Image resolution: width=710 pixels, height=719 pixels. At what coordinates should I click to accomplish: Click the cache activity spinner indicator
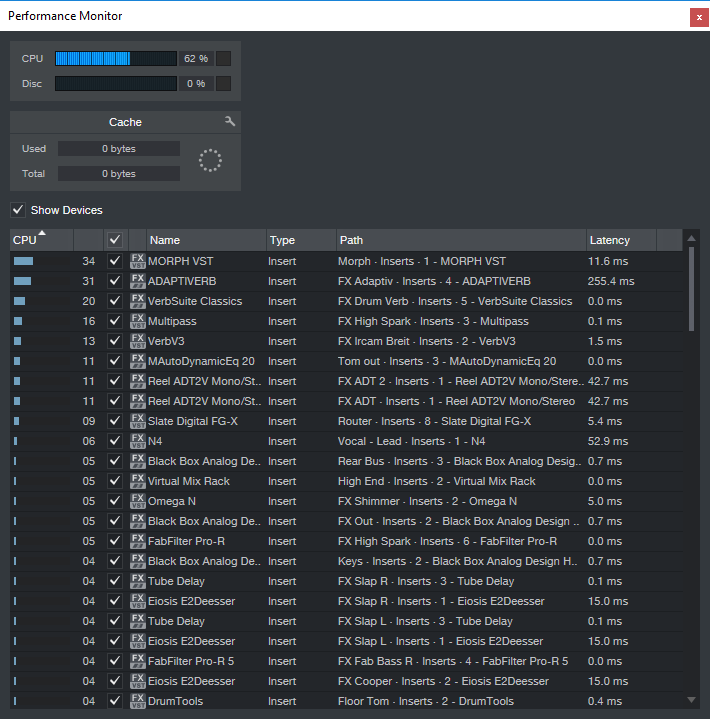coord(210,160)
